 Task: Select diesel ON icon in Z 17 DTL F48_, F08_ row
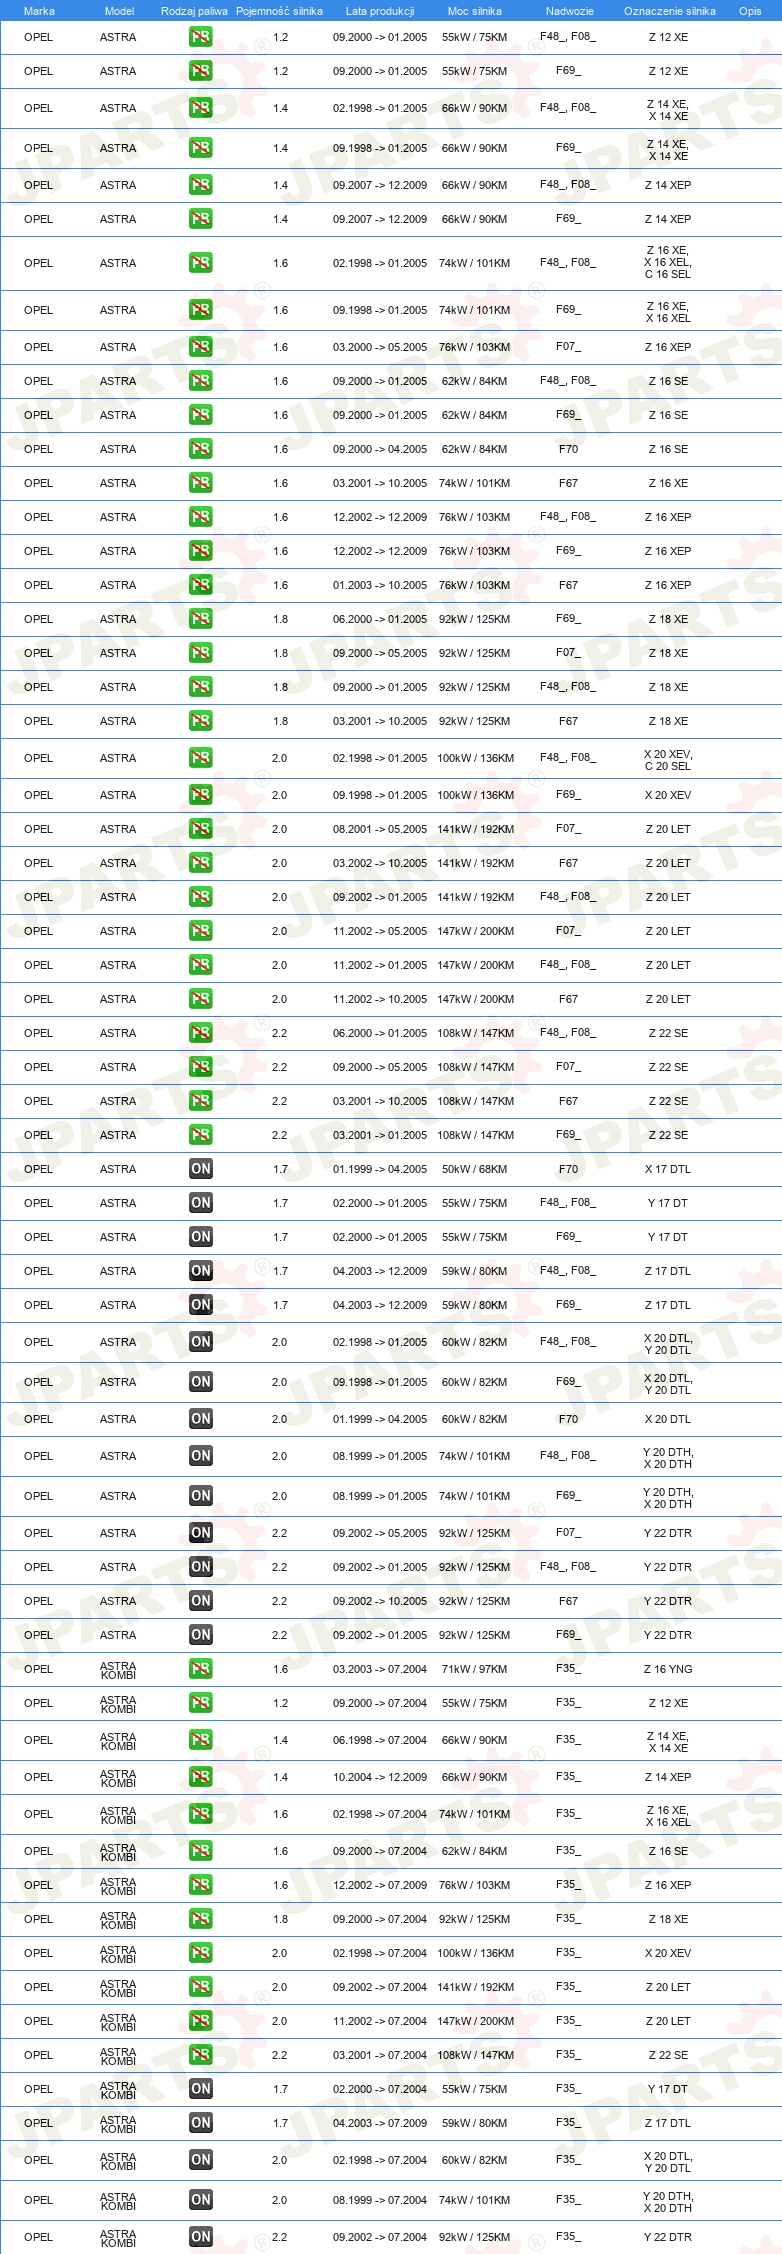pos(201,1271)
